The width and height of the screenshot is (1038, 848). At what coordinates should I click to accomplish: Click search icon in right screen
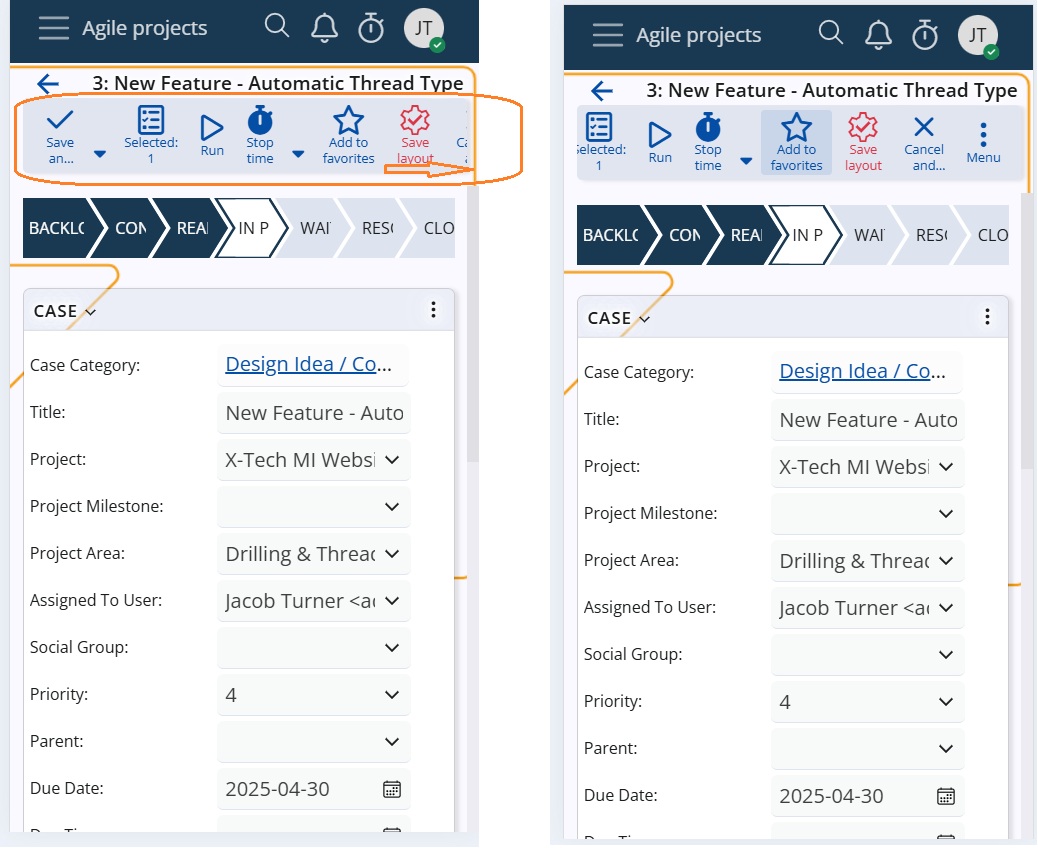[831, 33]
